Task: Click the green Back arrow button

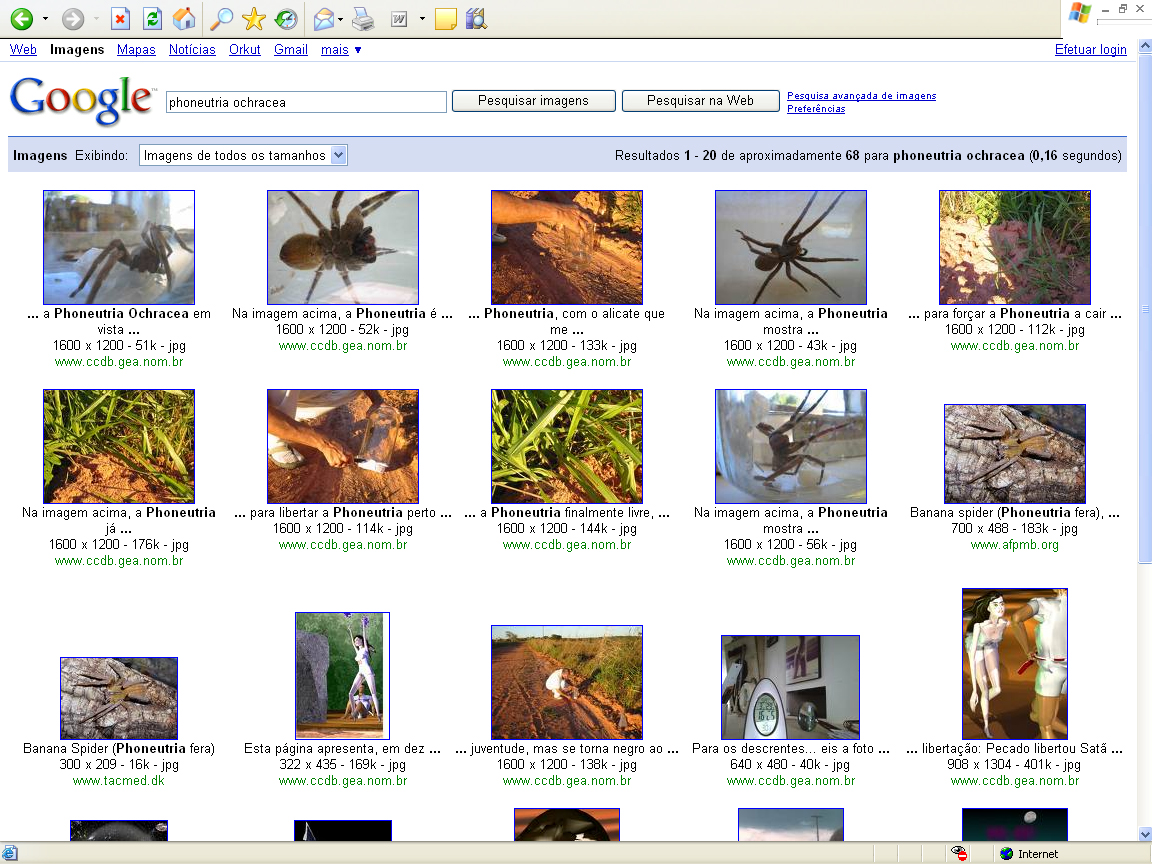Action: coord(21,19)
